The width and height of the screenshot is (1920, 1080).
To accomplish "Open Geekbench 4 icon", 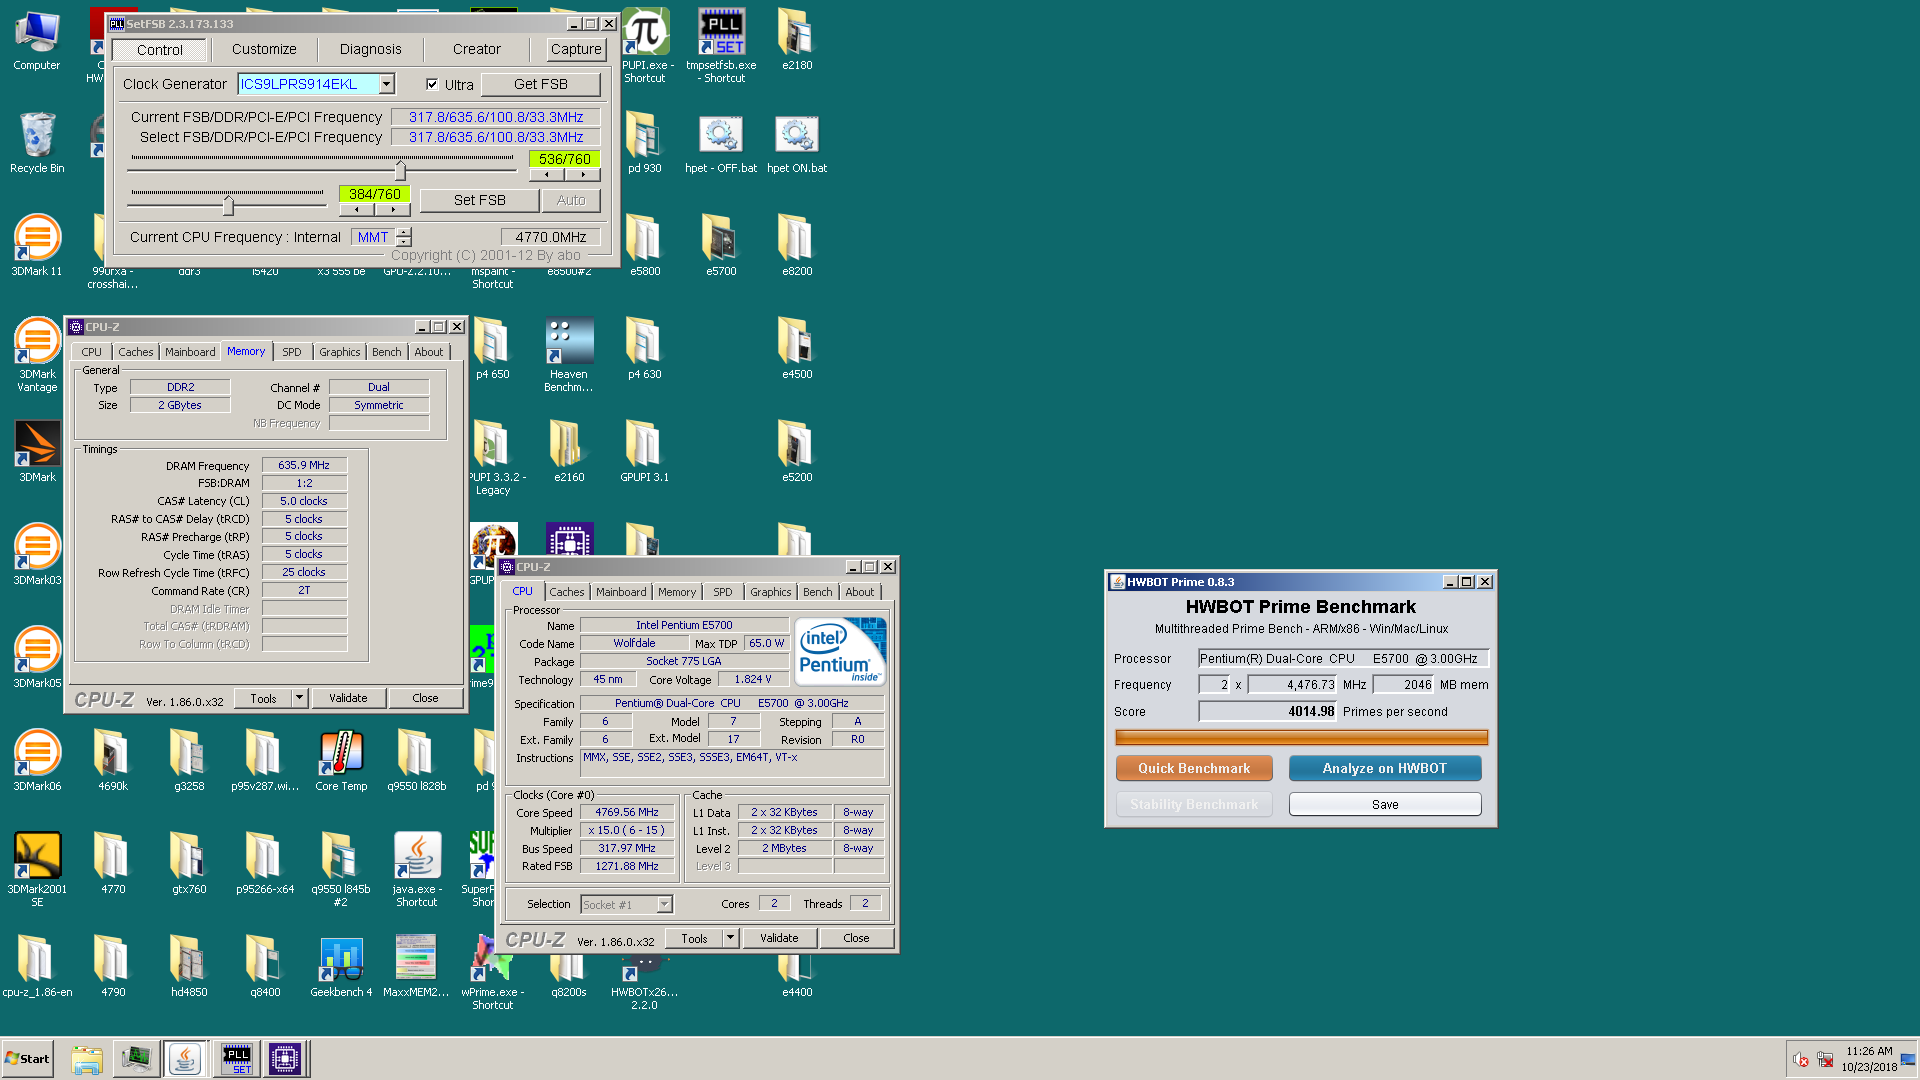I will (x=341, y=967).
